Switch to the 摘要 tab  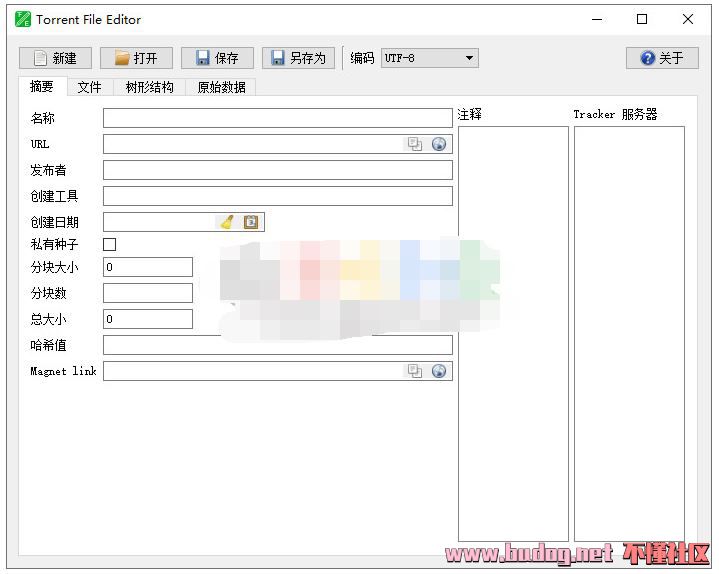42,86
